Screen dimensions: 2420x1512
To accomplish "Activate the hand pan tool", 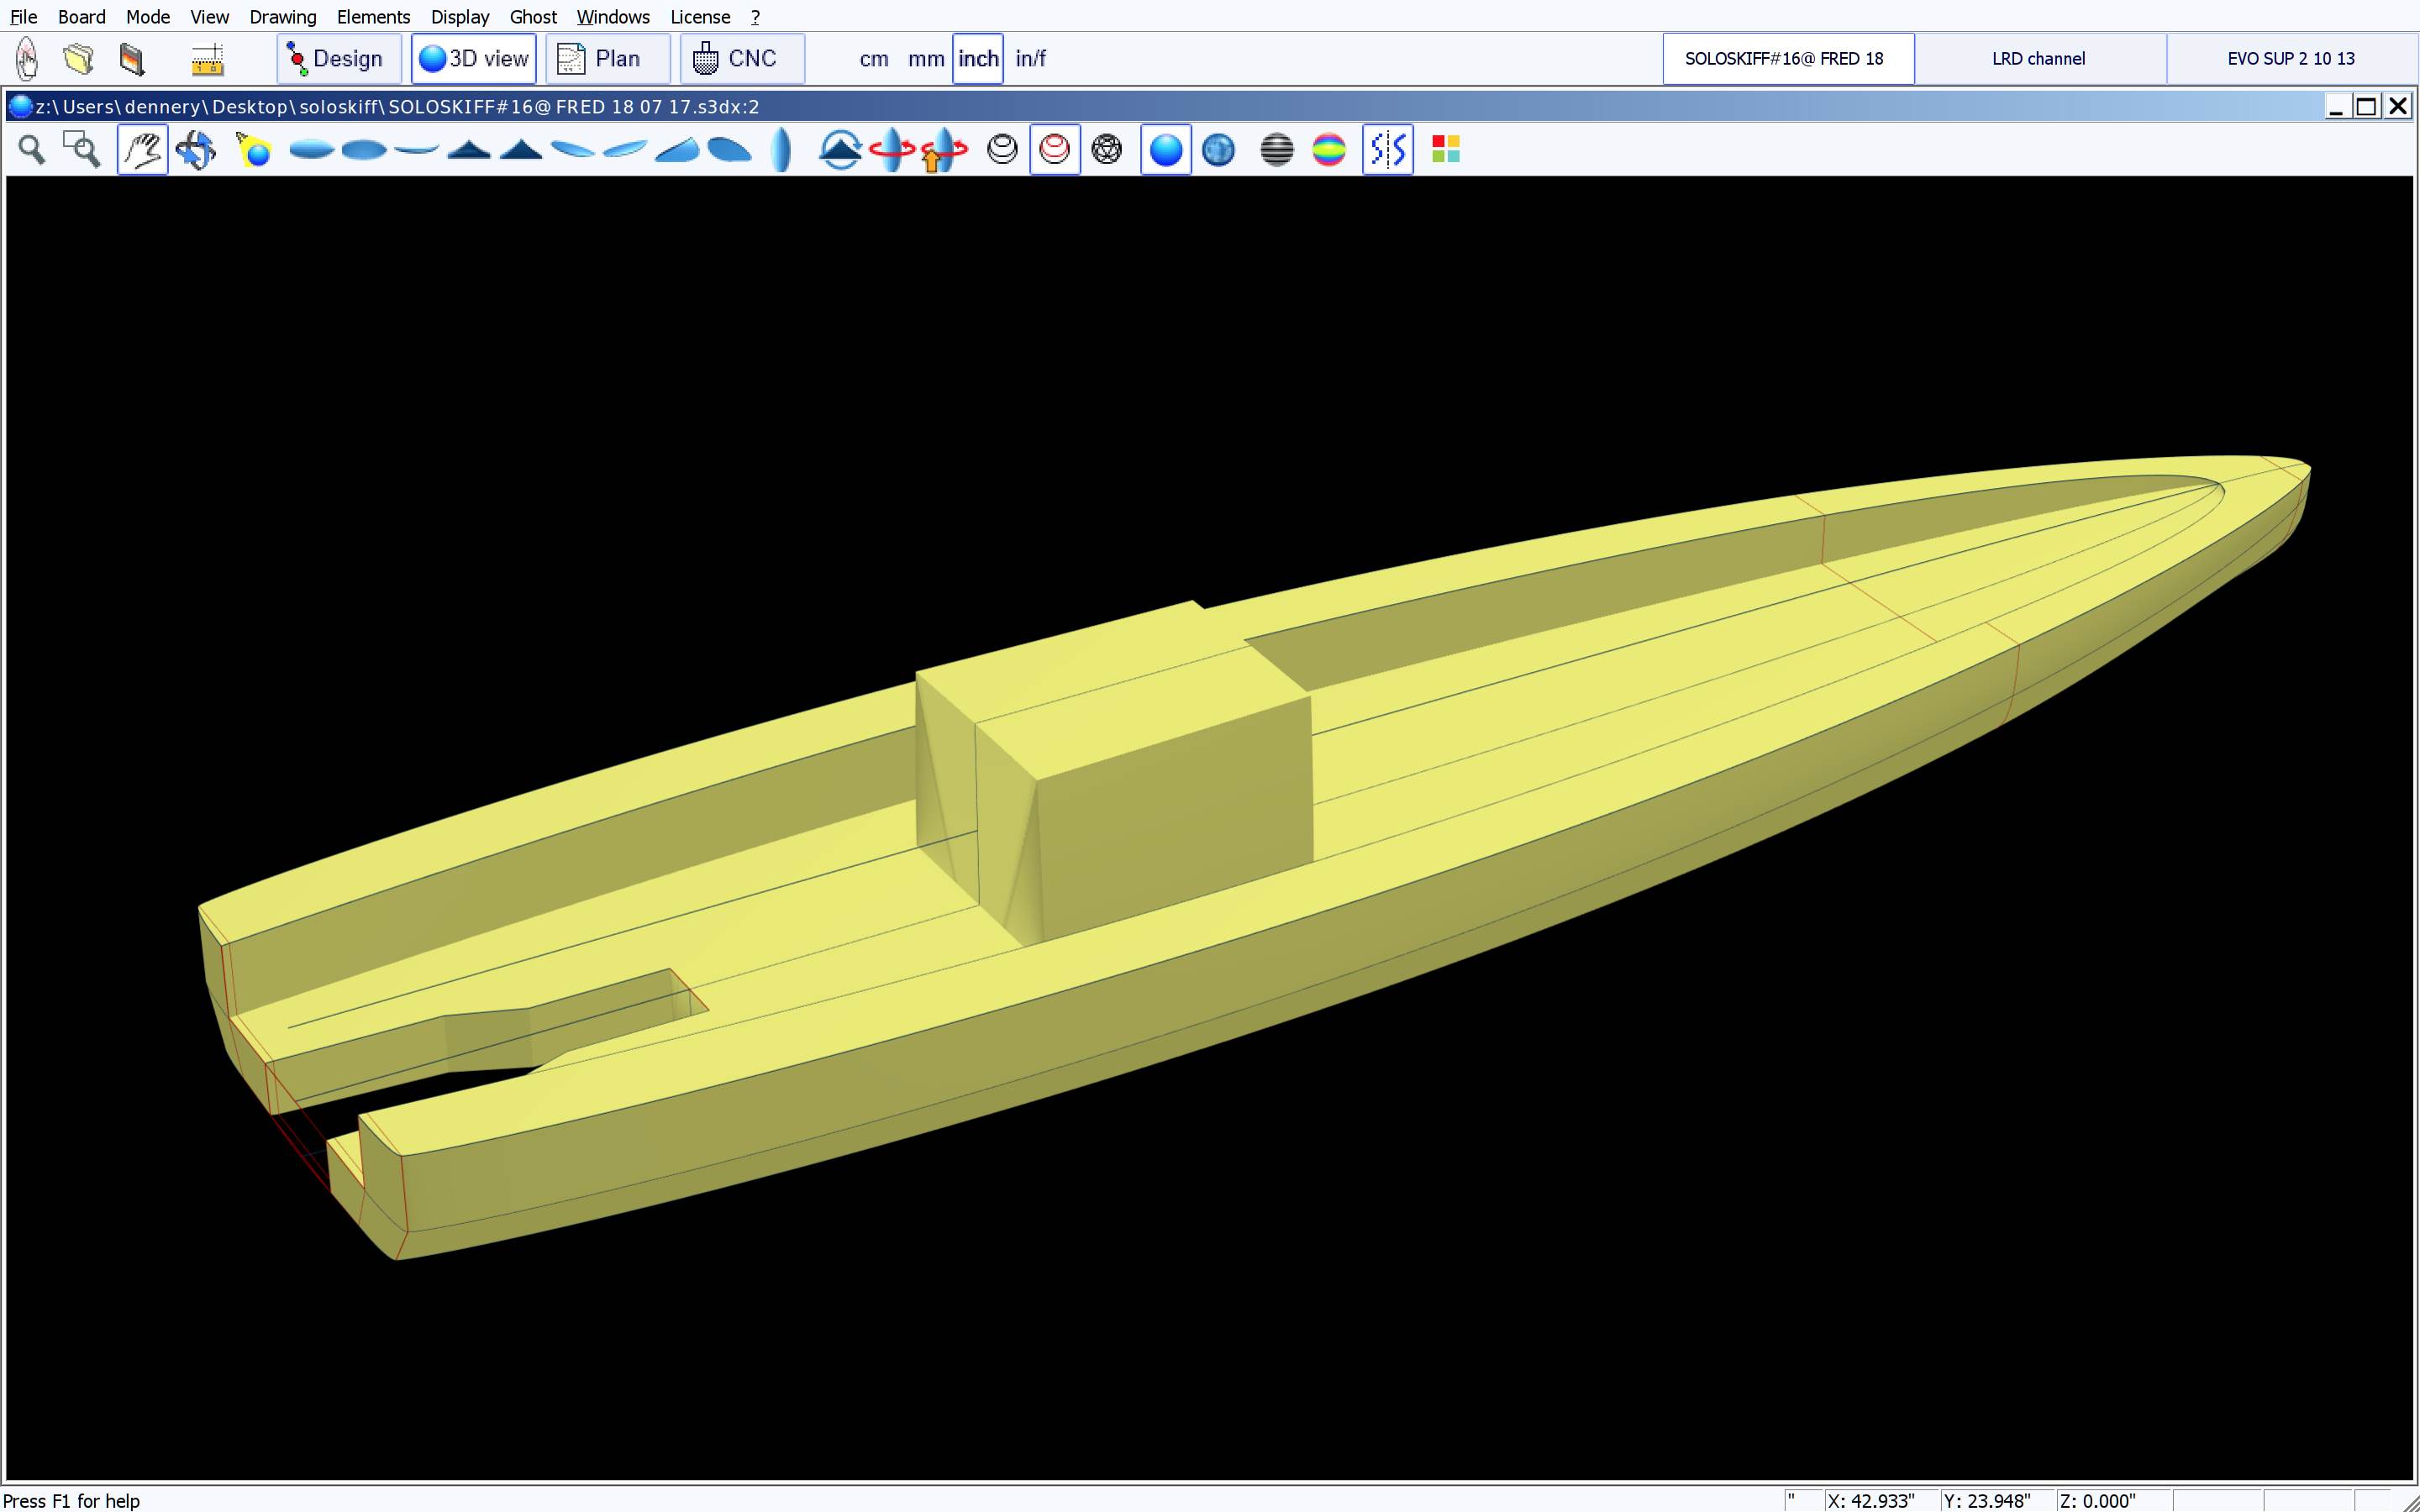I will 142,150.
